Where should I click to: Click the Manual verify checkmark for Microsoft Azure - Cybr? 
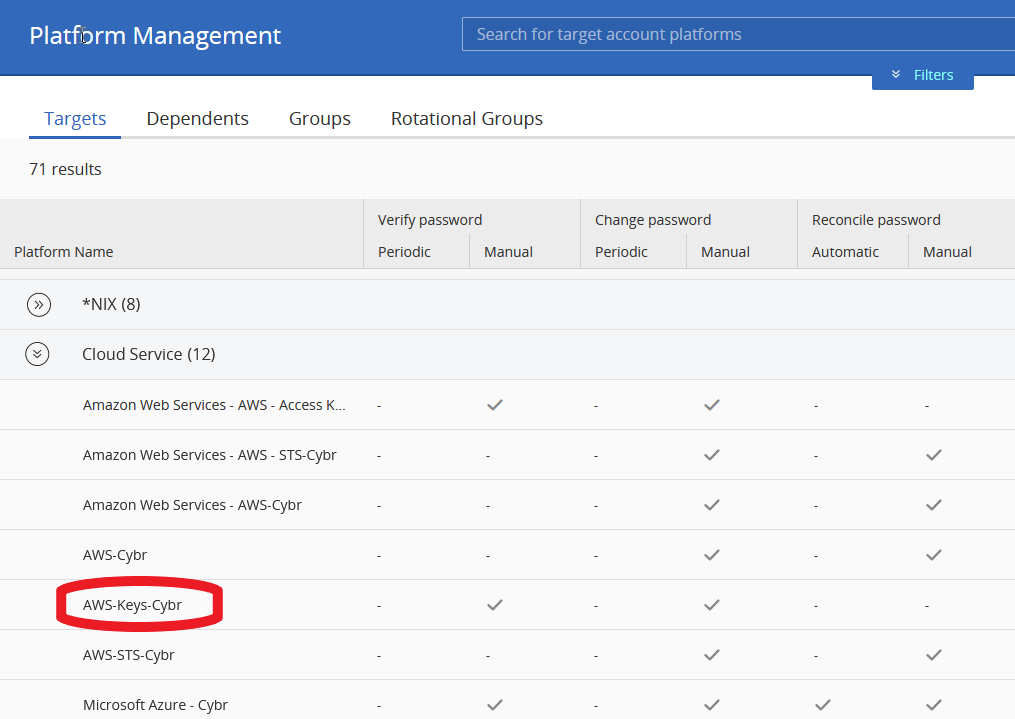coord(494,704)
